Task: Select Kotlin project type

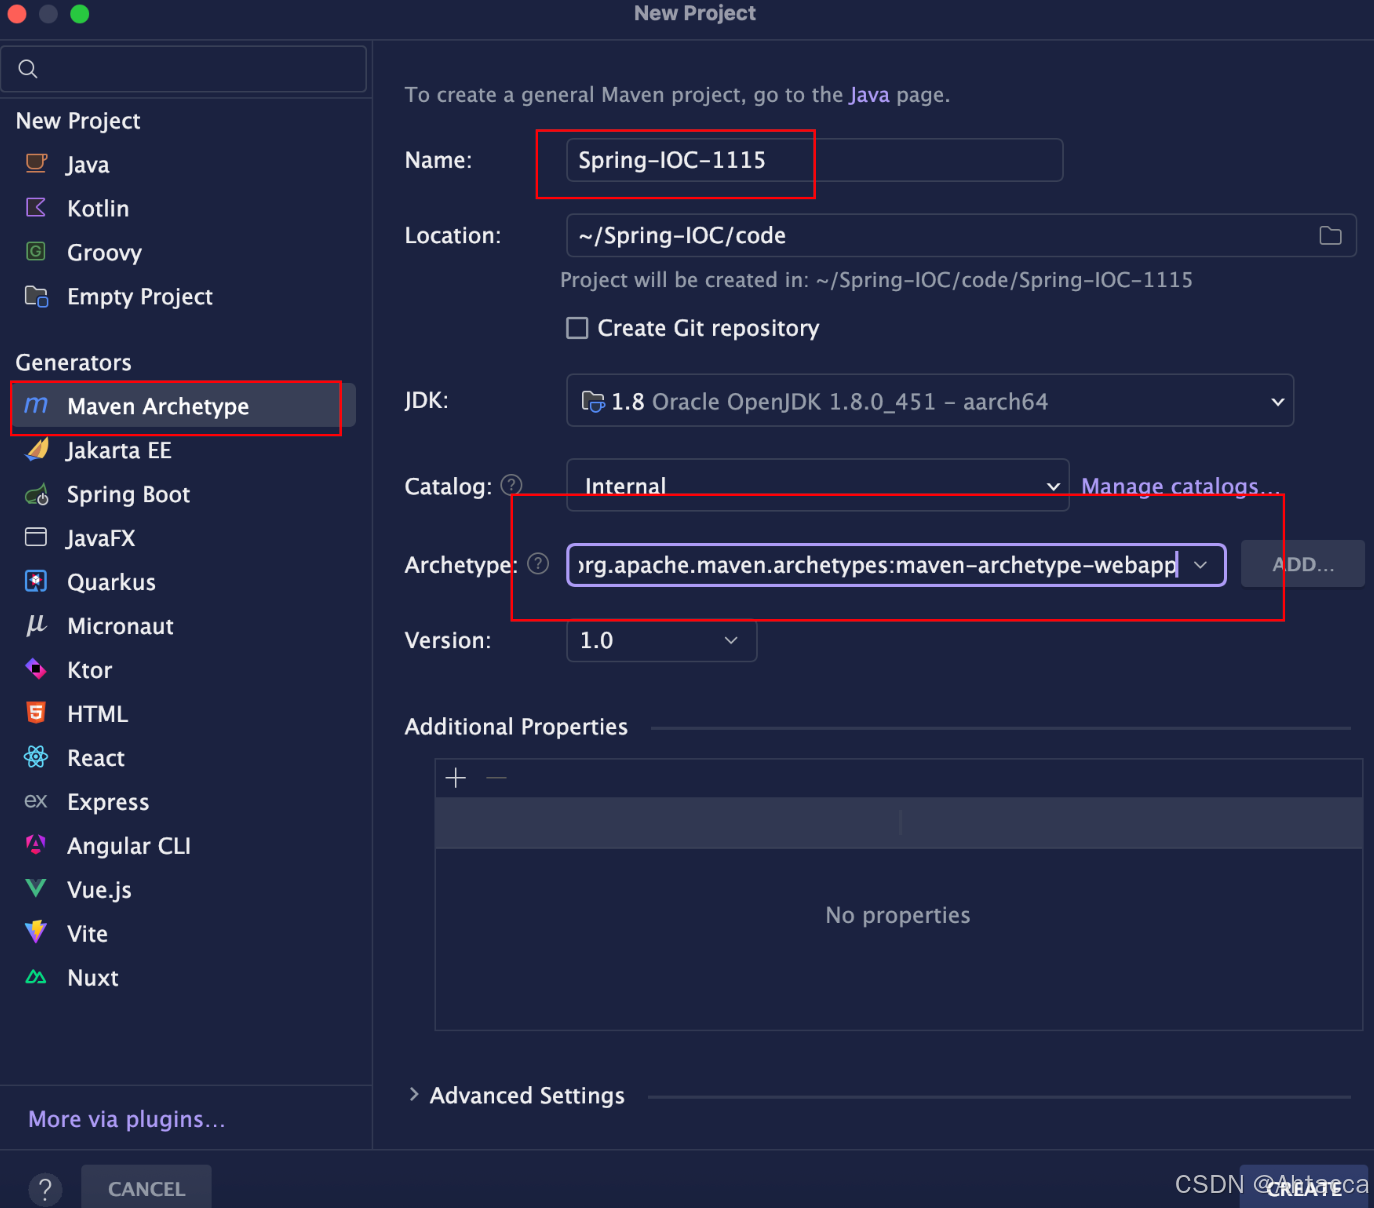Action: [x=98, y=208]
